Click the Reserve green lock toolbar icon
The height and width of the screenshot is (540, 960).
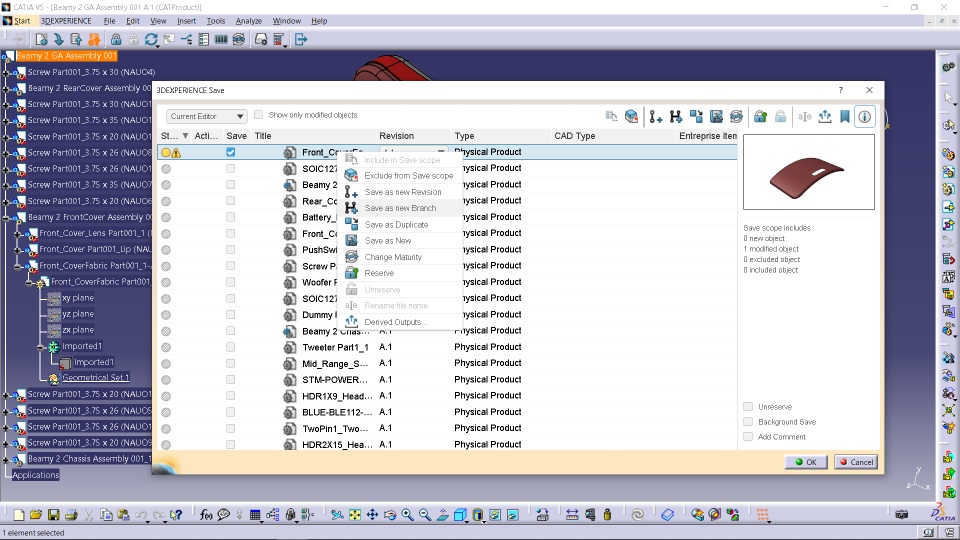point(760,116)
